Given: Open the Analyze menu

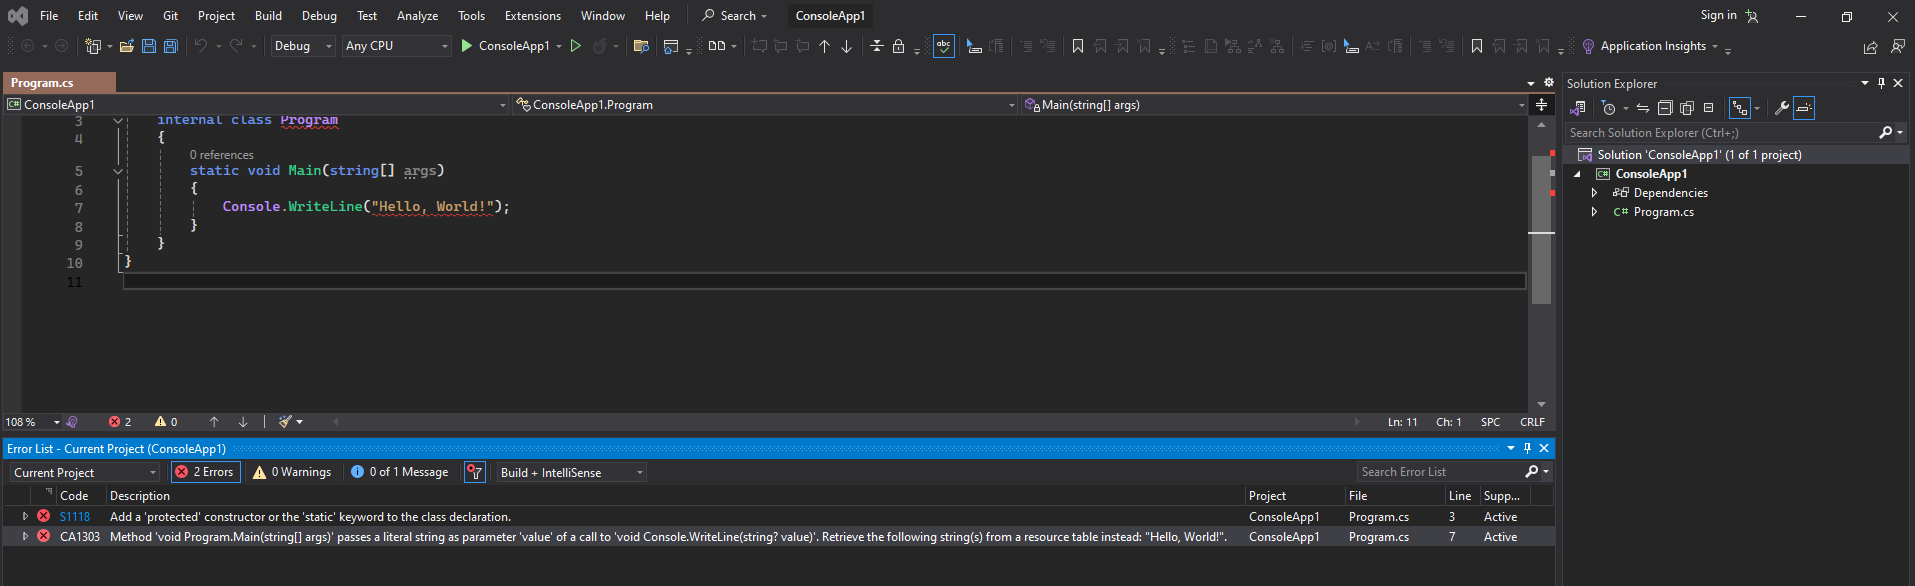Looking at the screenshot, I should coord(417,16).
